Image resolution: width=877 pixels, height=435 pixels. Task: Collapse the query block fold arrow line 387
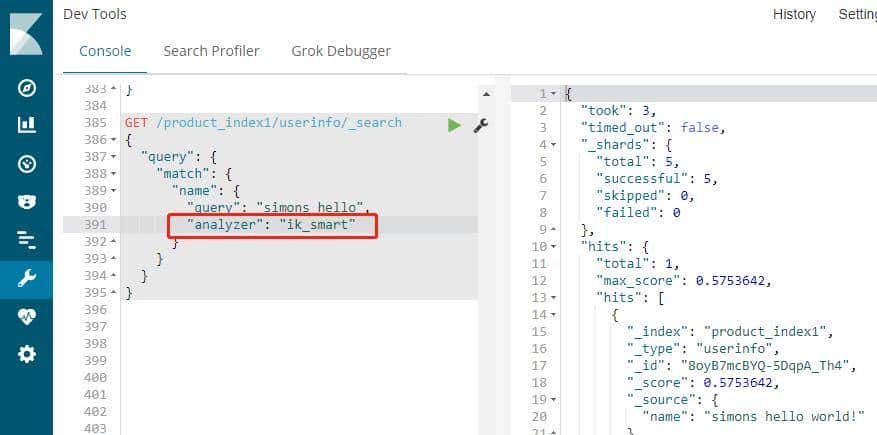114,158
